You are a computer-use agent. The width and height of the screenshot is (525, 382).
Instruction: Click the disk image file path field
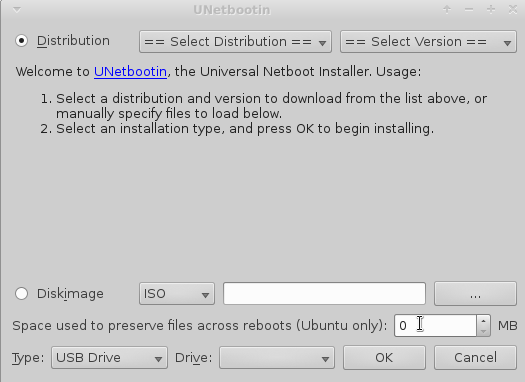(x=324, y=294)
